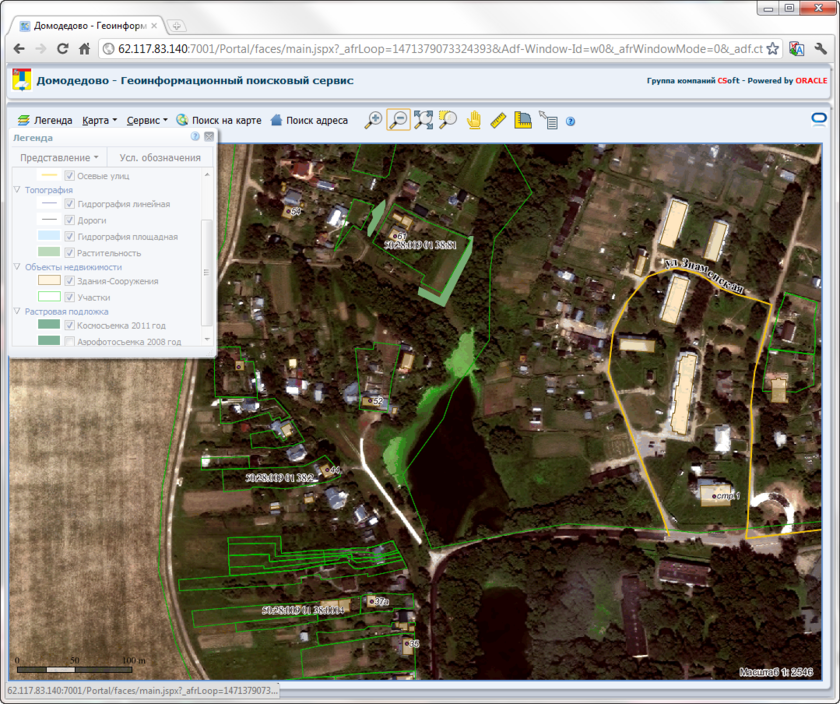
Task: Open the Сервис menu
Action: coord(147,120)
